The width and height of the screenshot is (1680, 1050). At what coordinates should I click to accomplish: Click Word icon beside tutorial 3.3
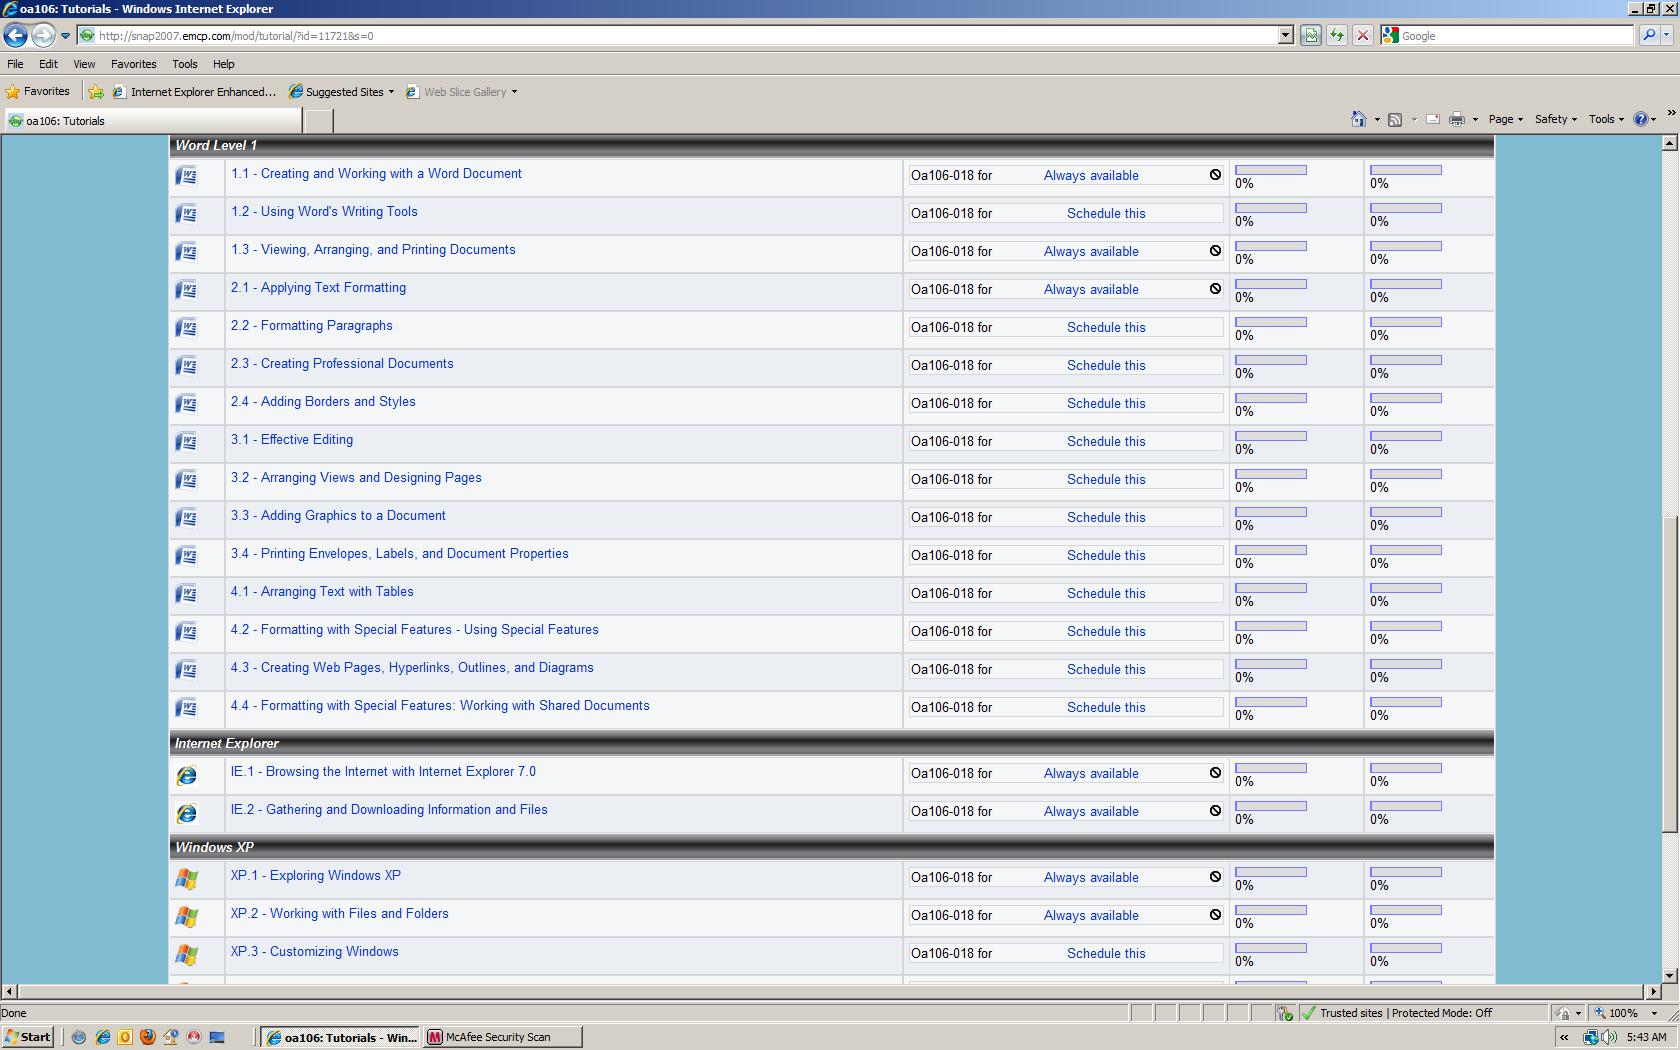click(186, 518)
